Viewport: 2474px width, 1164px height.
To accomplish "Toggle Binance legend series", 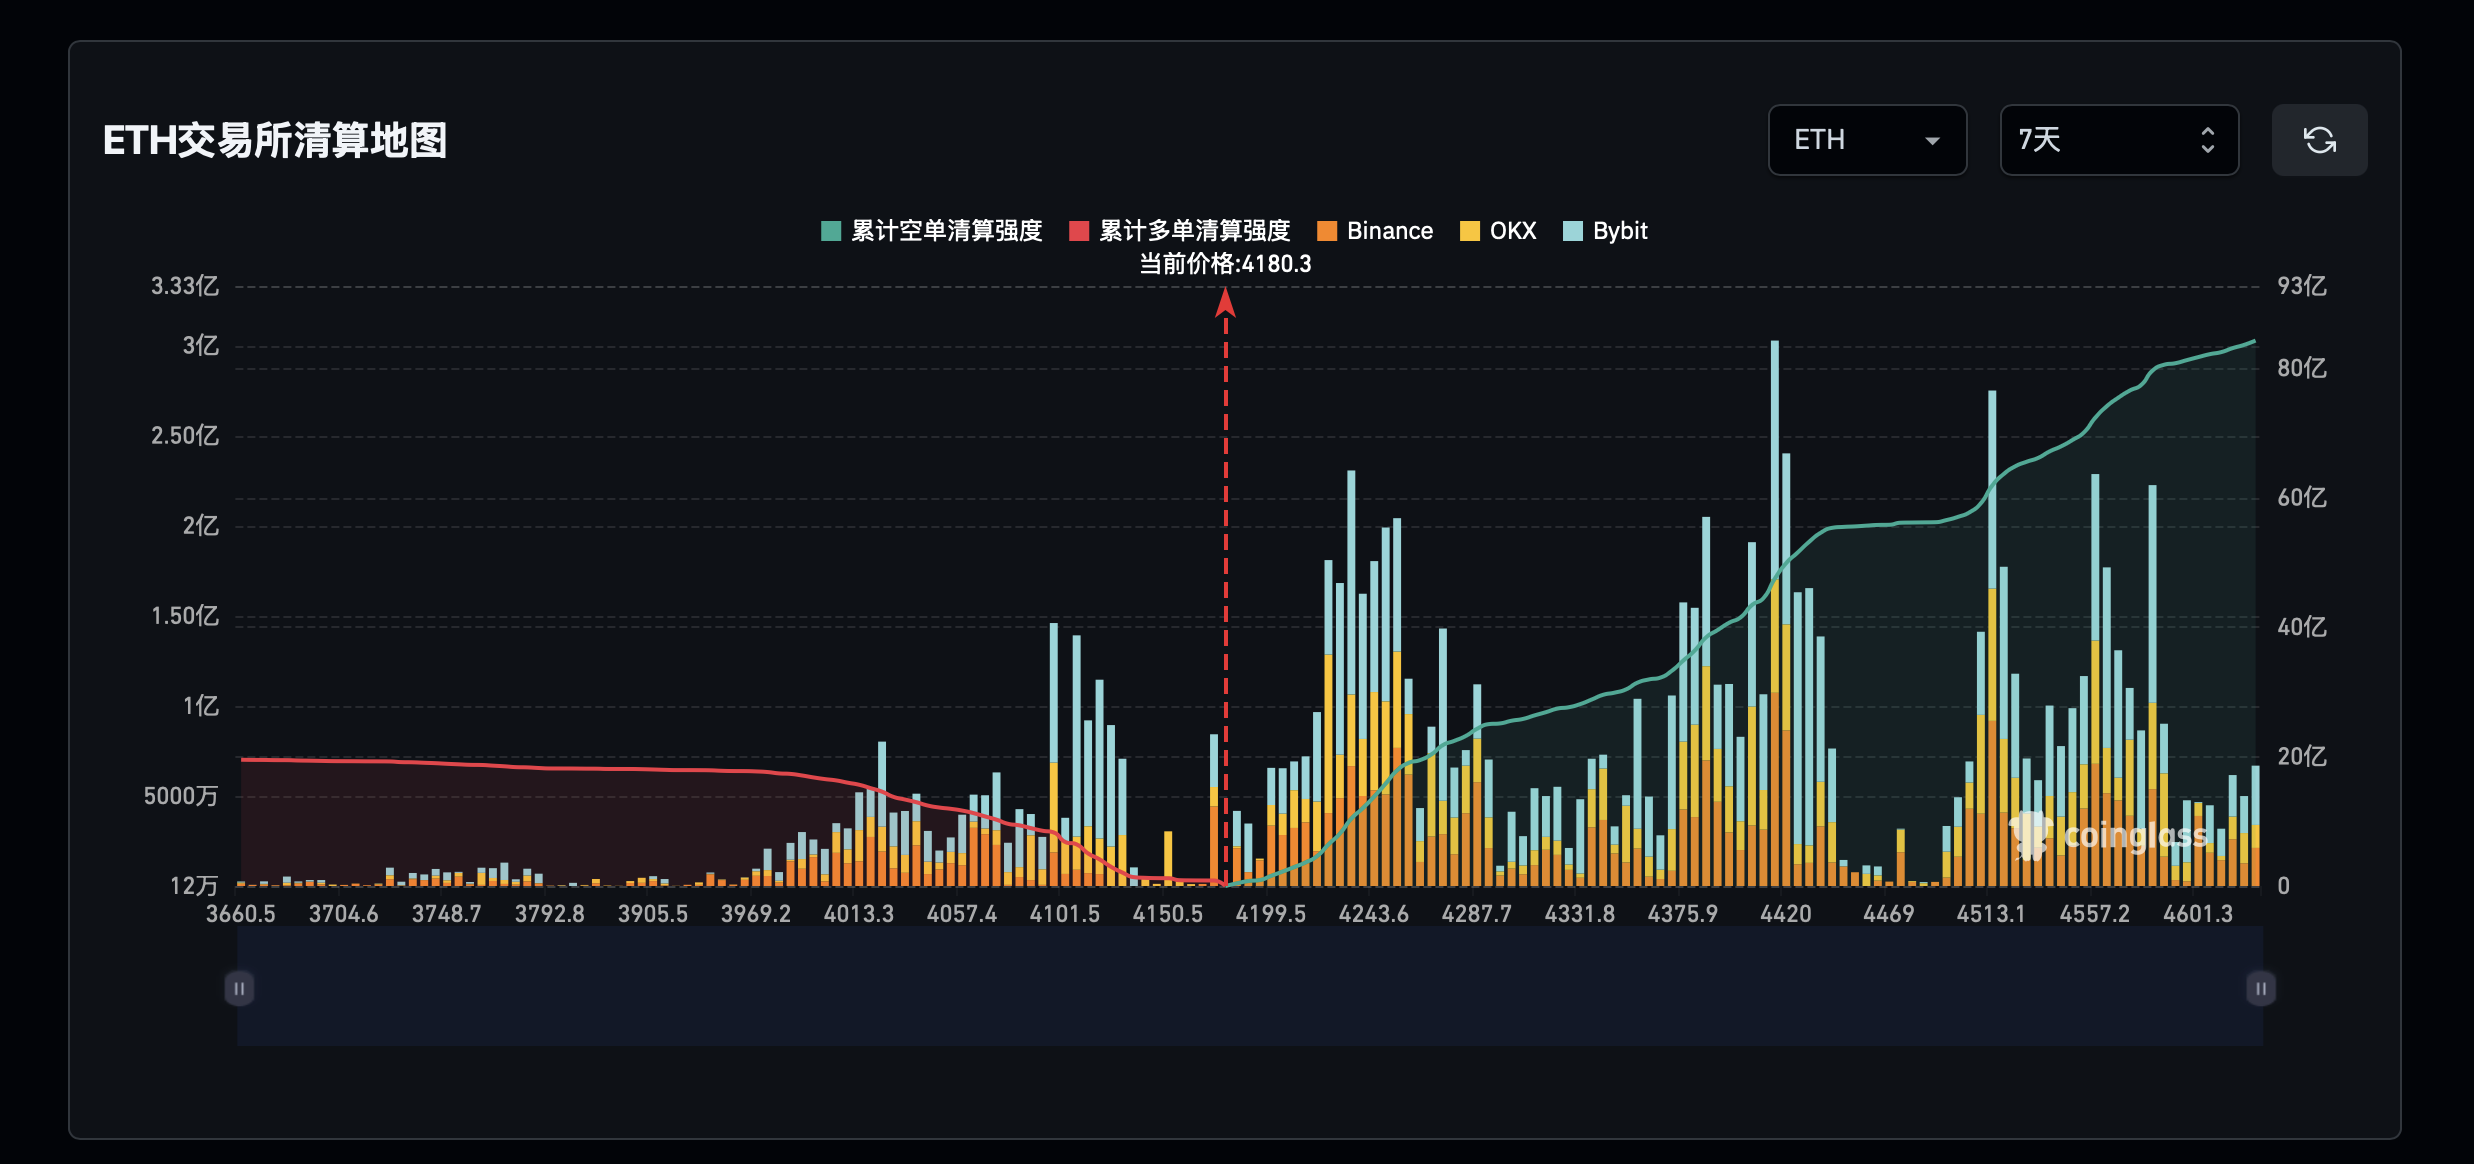I will [x=1375, y=231].
